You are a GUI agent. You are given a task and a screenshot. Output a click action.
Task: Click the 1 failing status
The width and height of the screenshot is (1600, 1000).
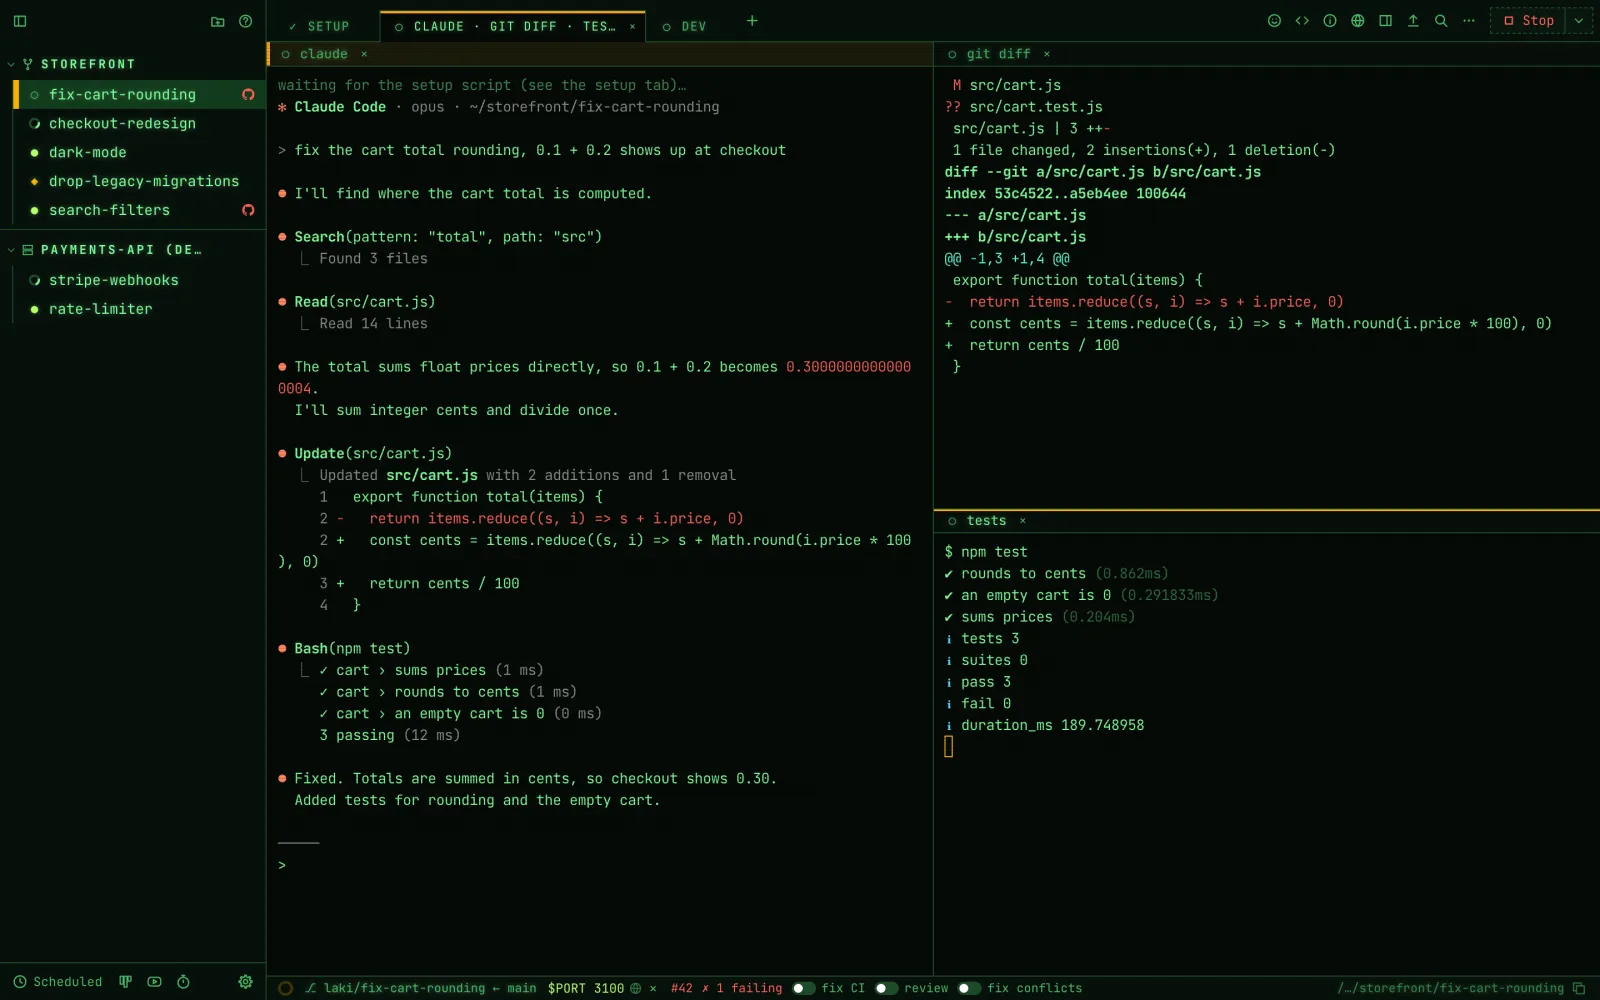point(742,988)
